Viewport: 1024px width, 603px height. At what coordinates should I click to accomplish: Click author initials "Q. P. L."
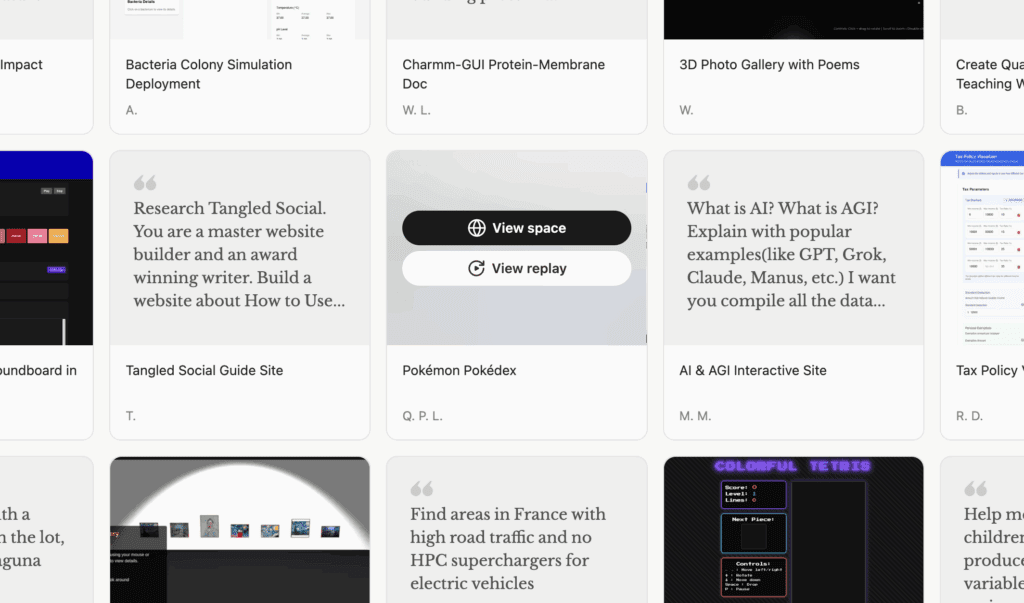[x=423, y=416]
